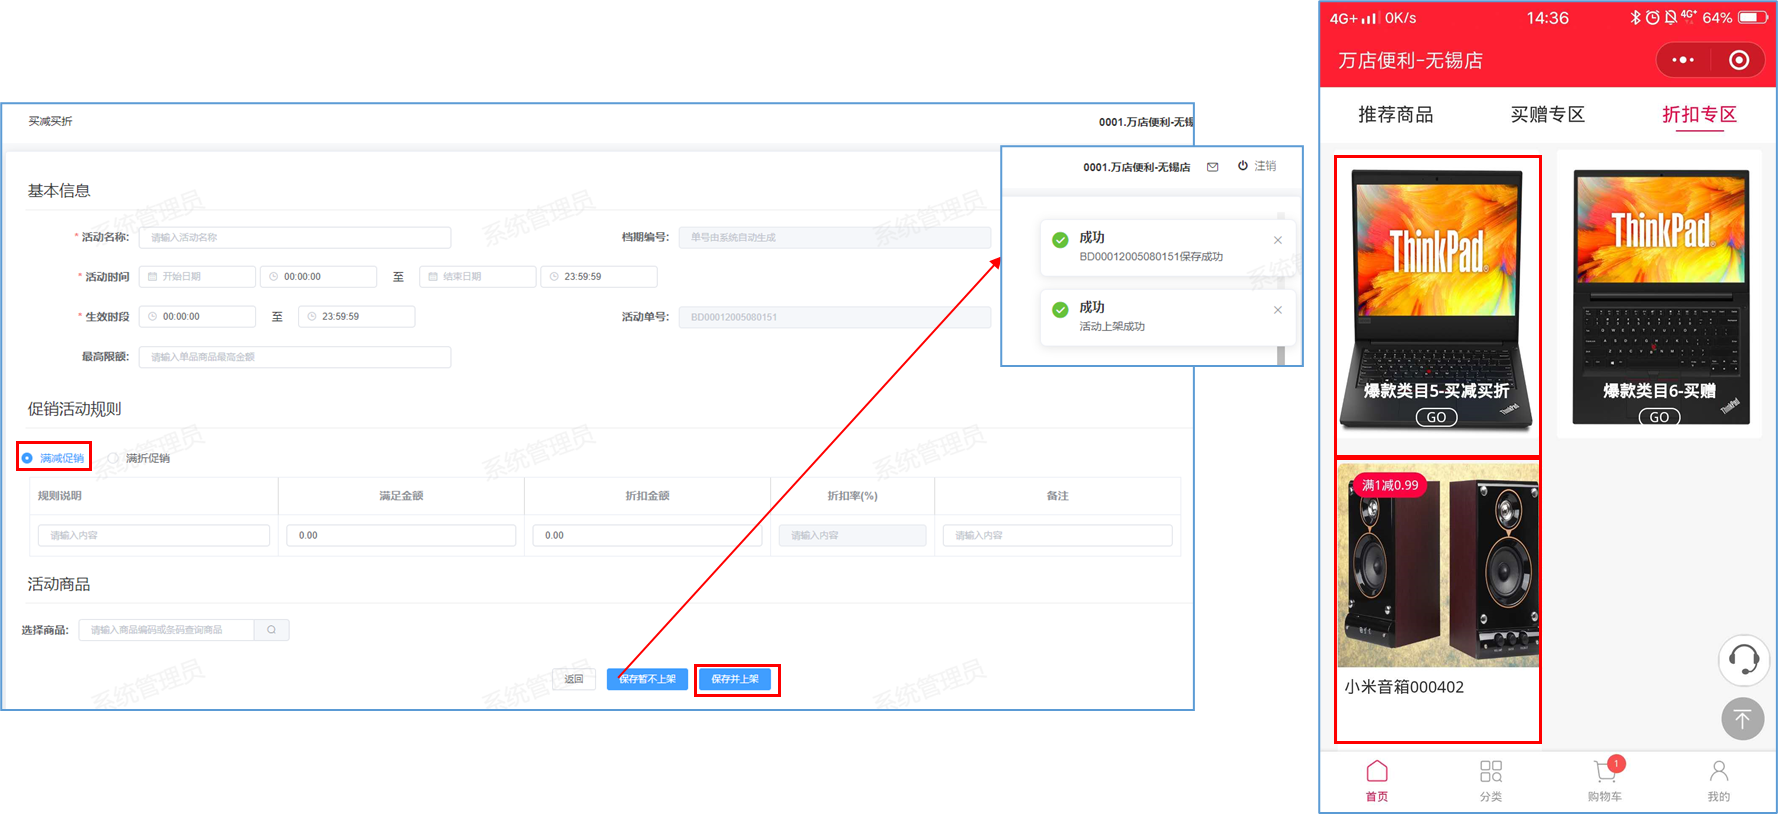Click the 选择商品 search input
Screen dimensions: 1778x814
point(166,630)
